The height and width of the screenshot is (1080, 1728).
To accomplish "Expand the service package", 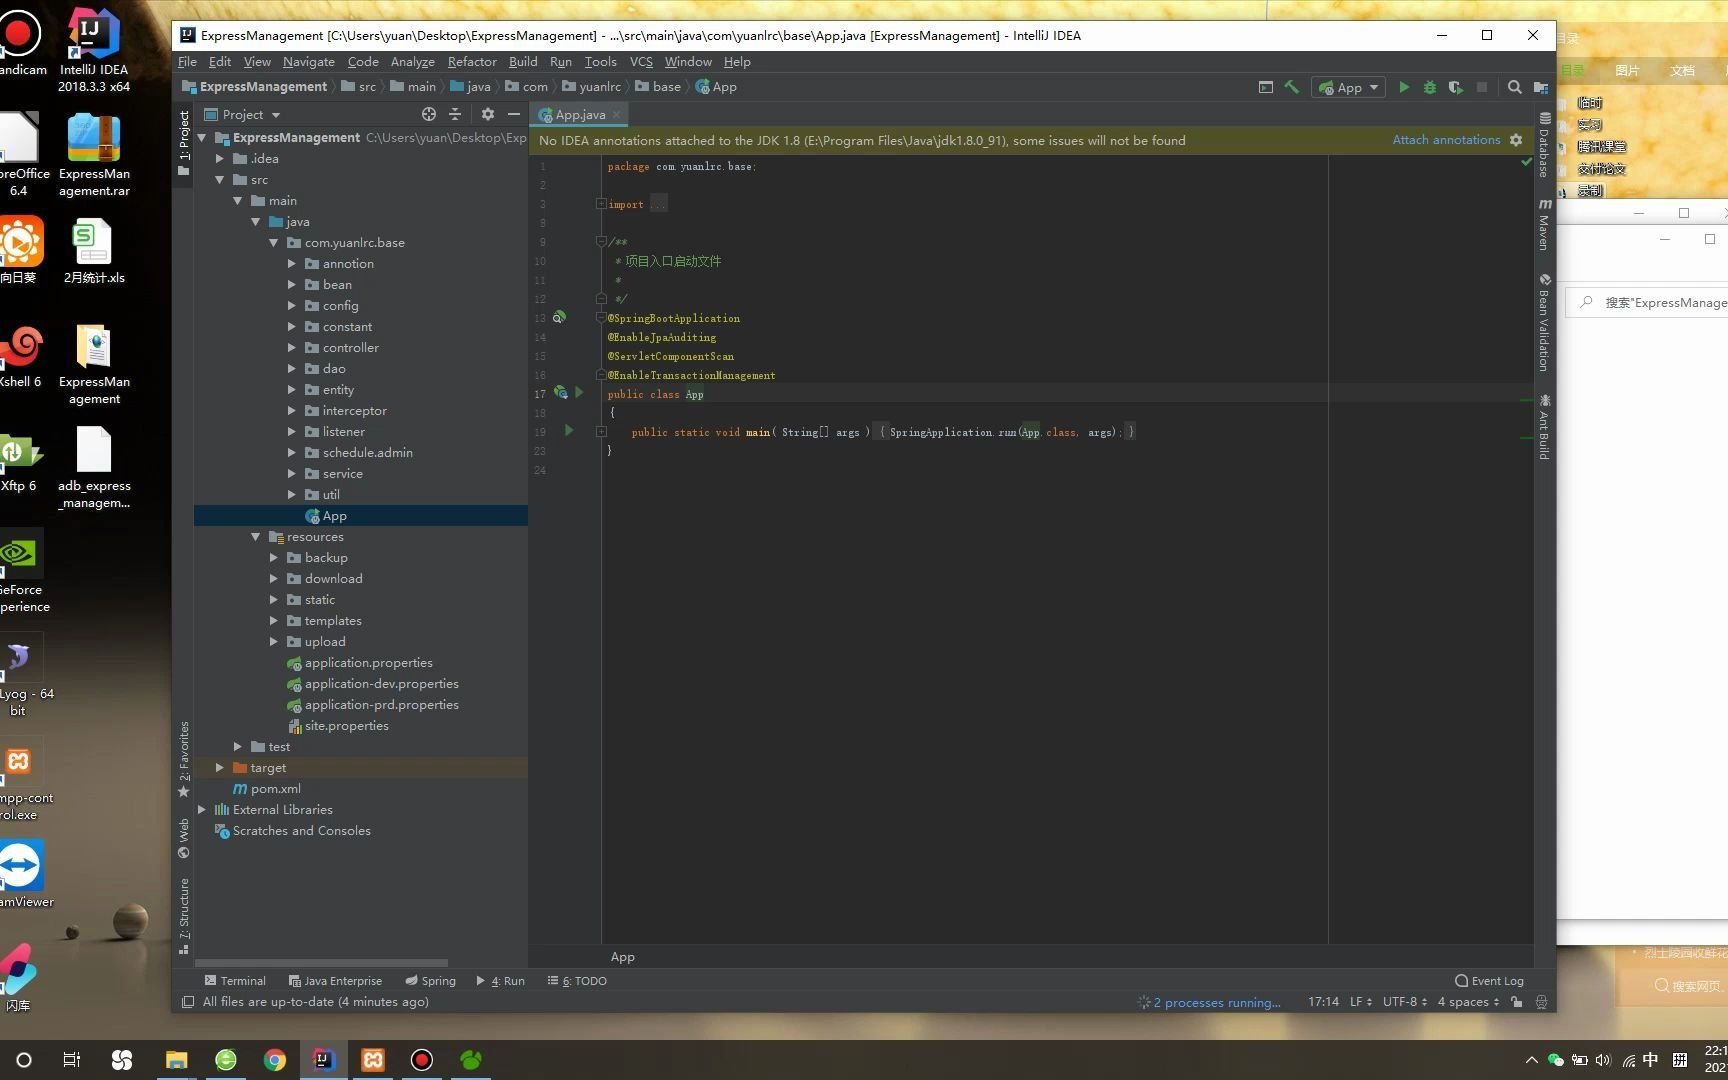I will [x=292, y=474].
